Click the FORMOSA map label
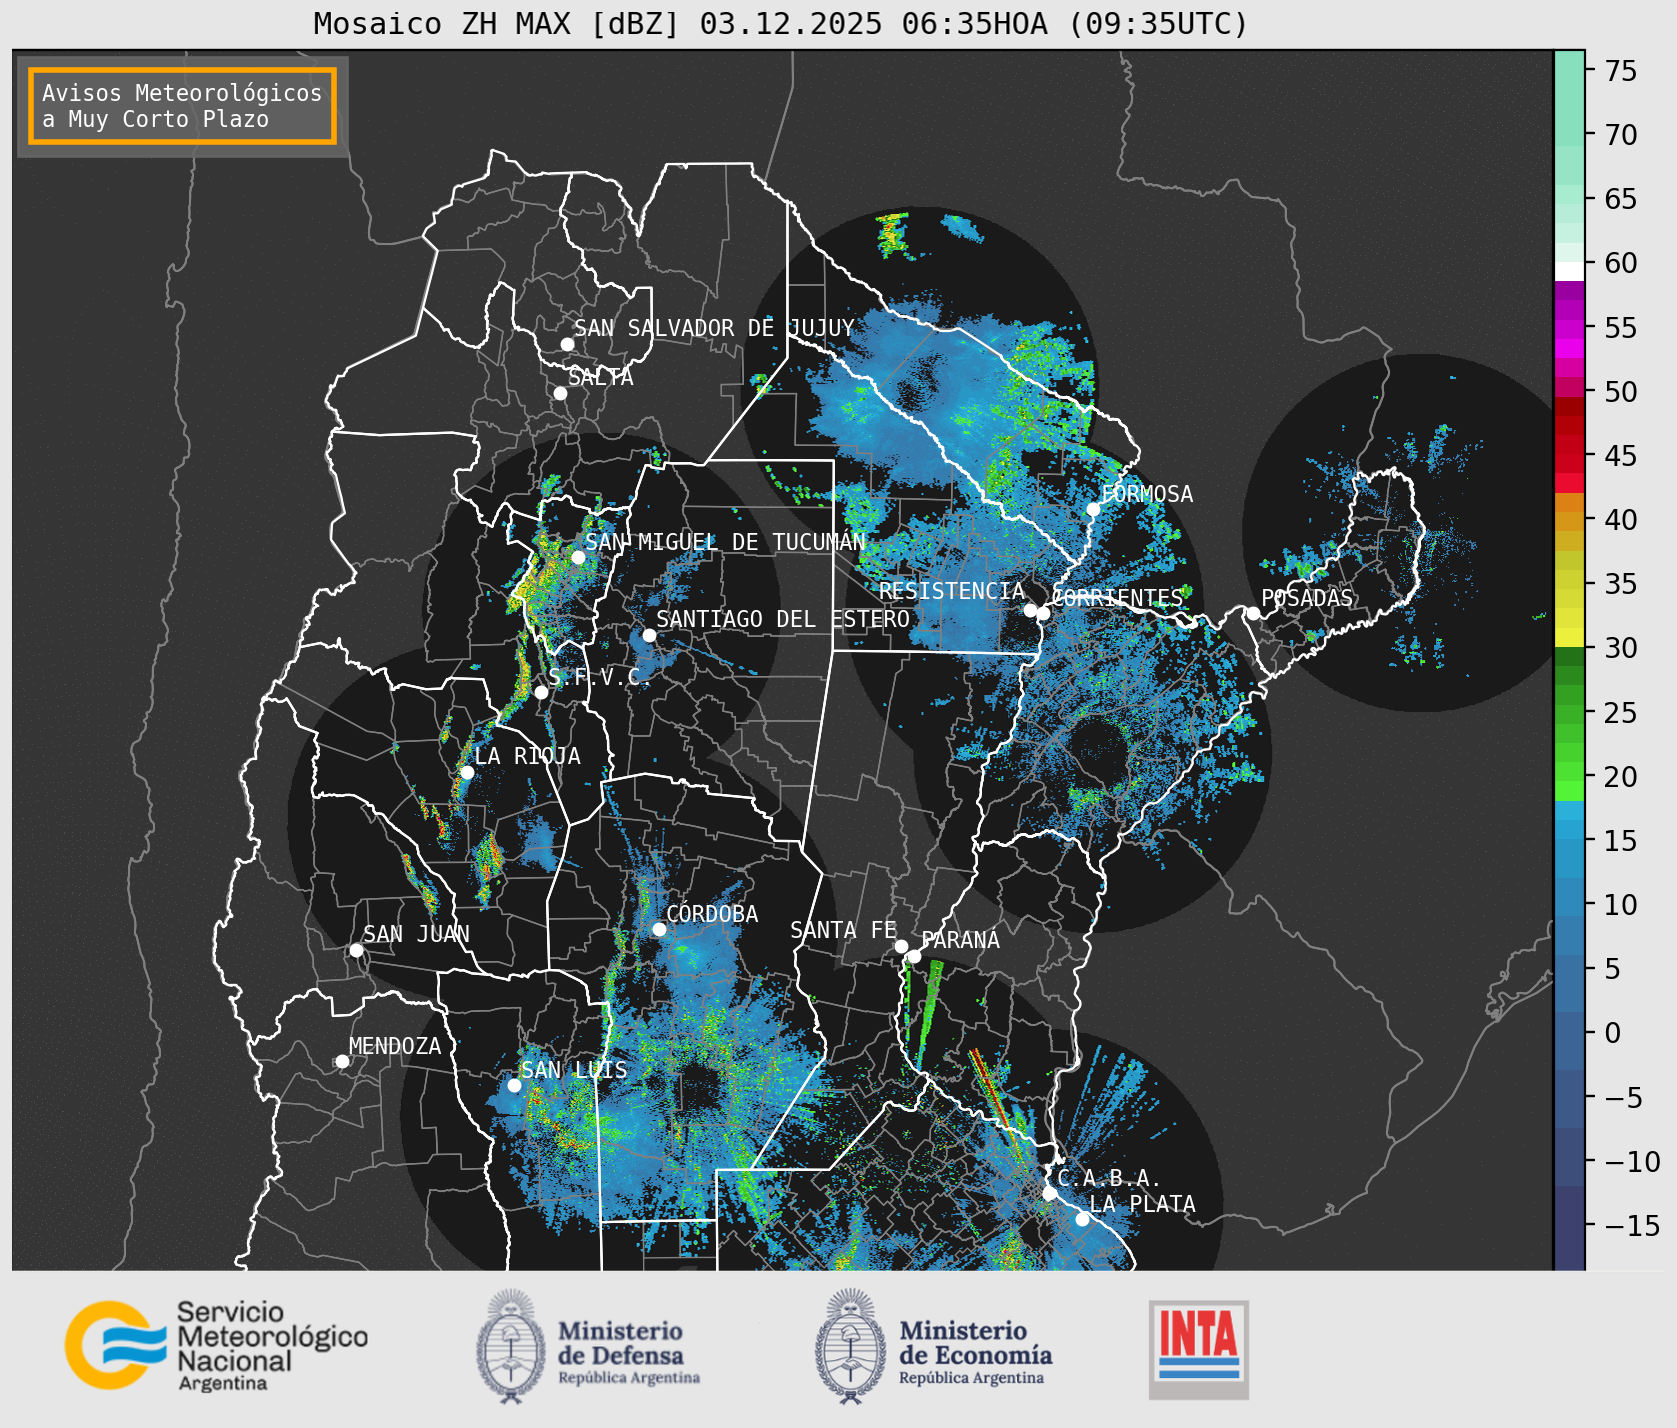Screen dimensions: 1677x1428 click(1147, 494)
